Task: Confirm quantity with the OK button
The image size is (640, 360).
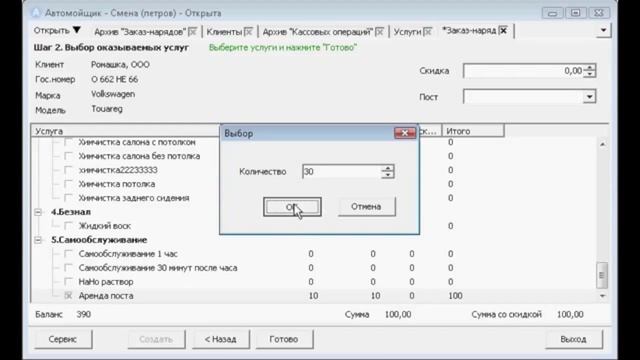Action: (x=292, y=207)
